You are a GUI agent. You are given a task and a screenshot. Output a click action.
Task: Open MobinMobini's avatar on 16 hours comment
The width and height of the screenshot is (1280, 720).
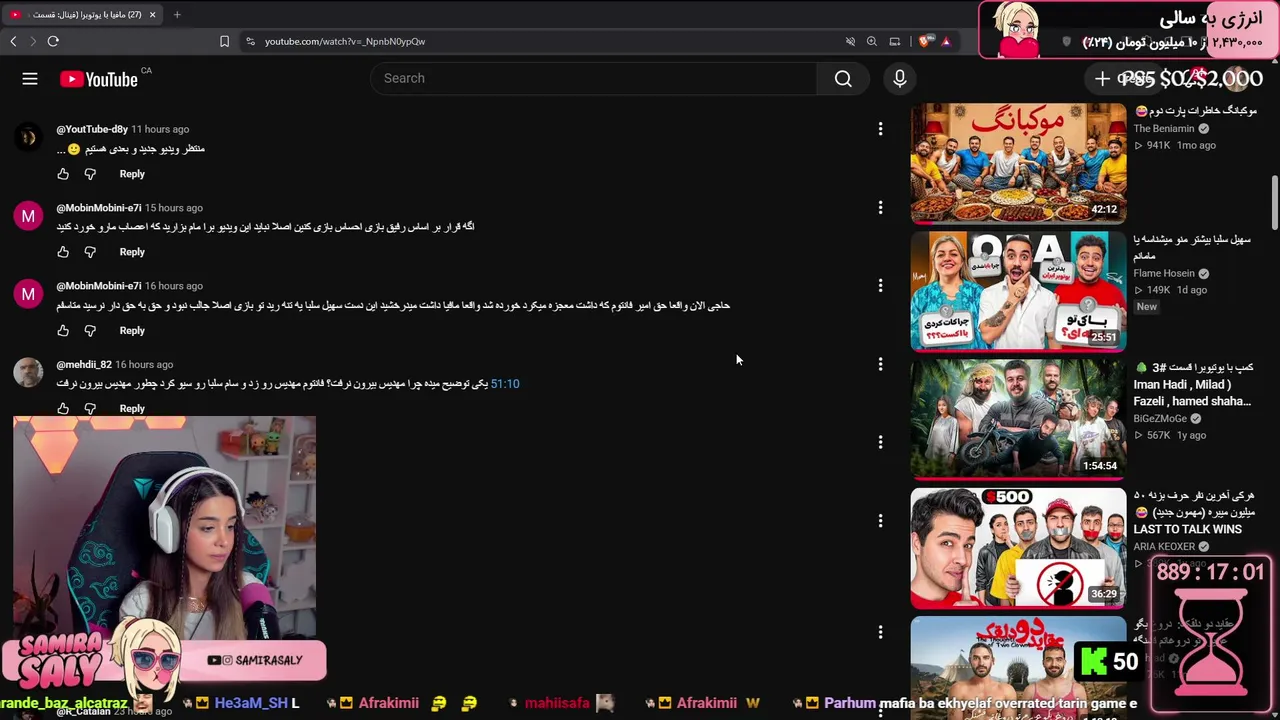pos(28,293)
